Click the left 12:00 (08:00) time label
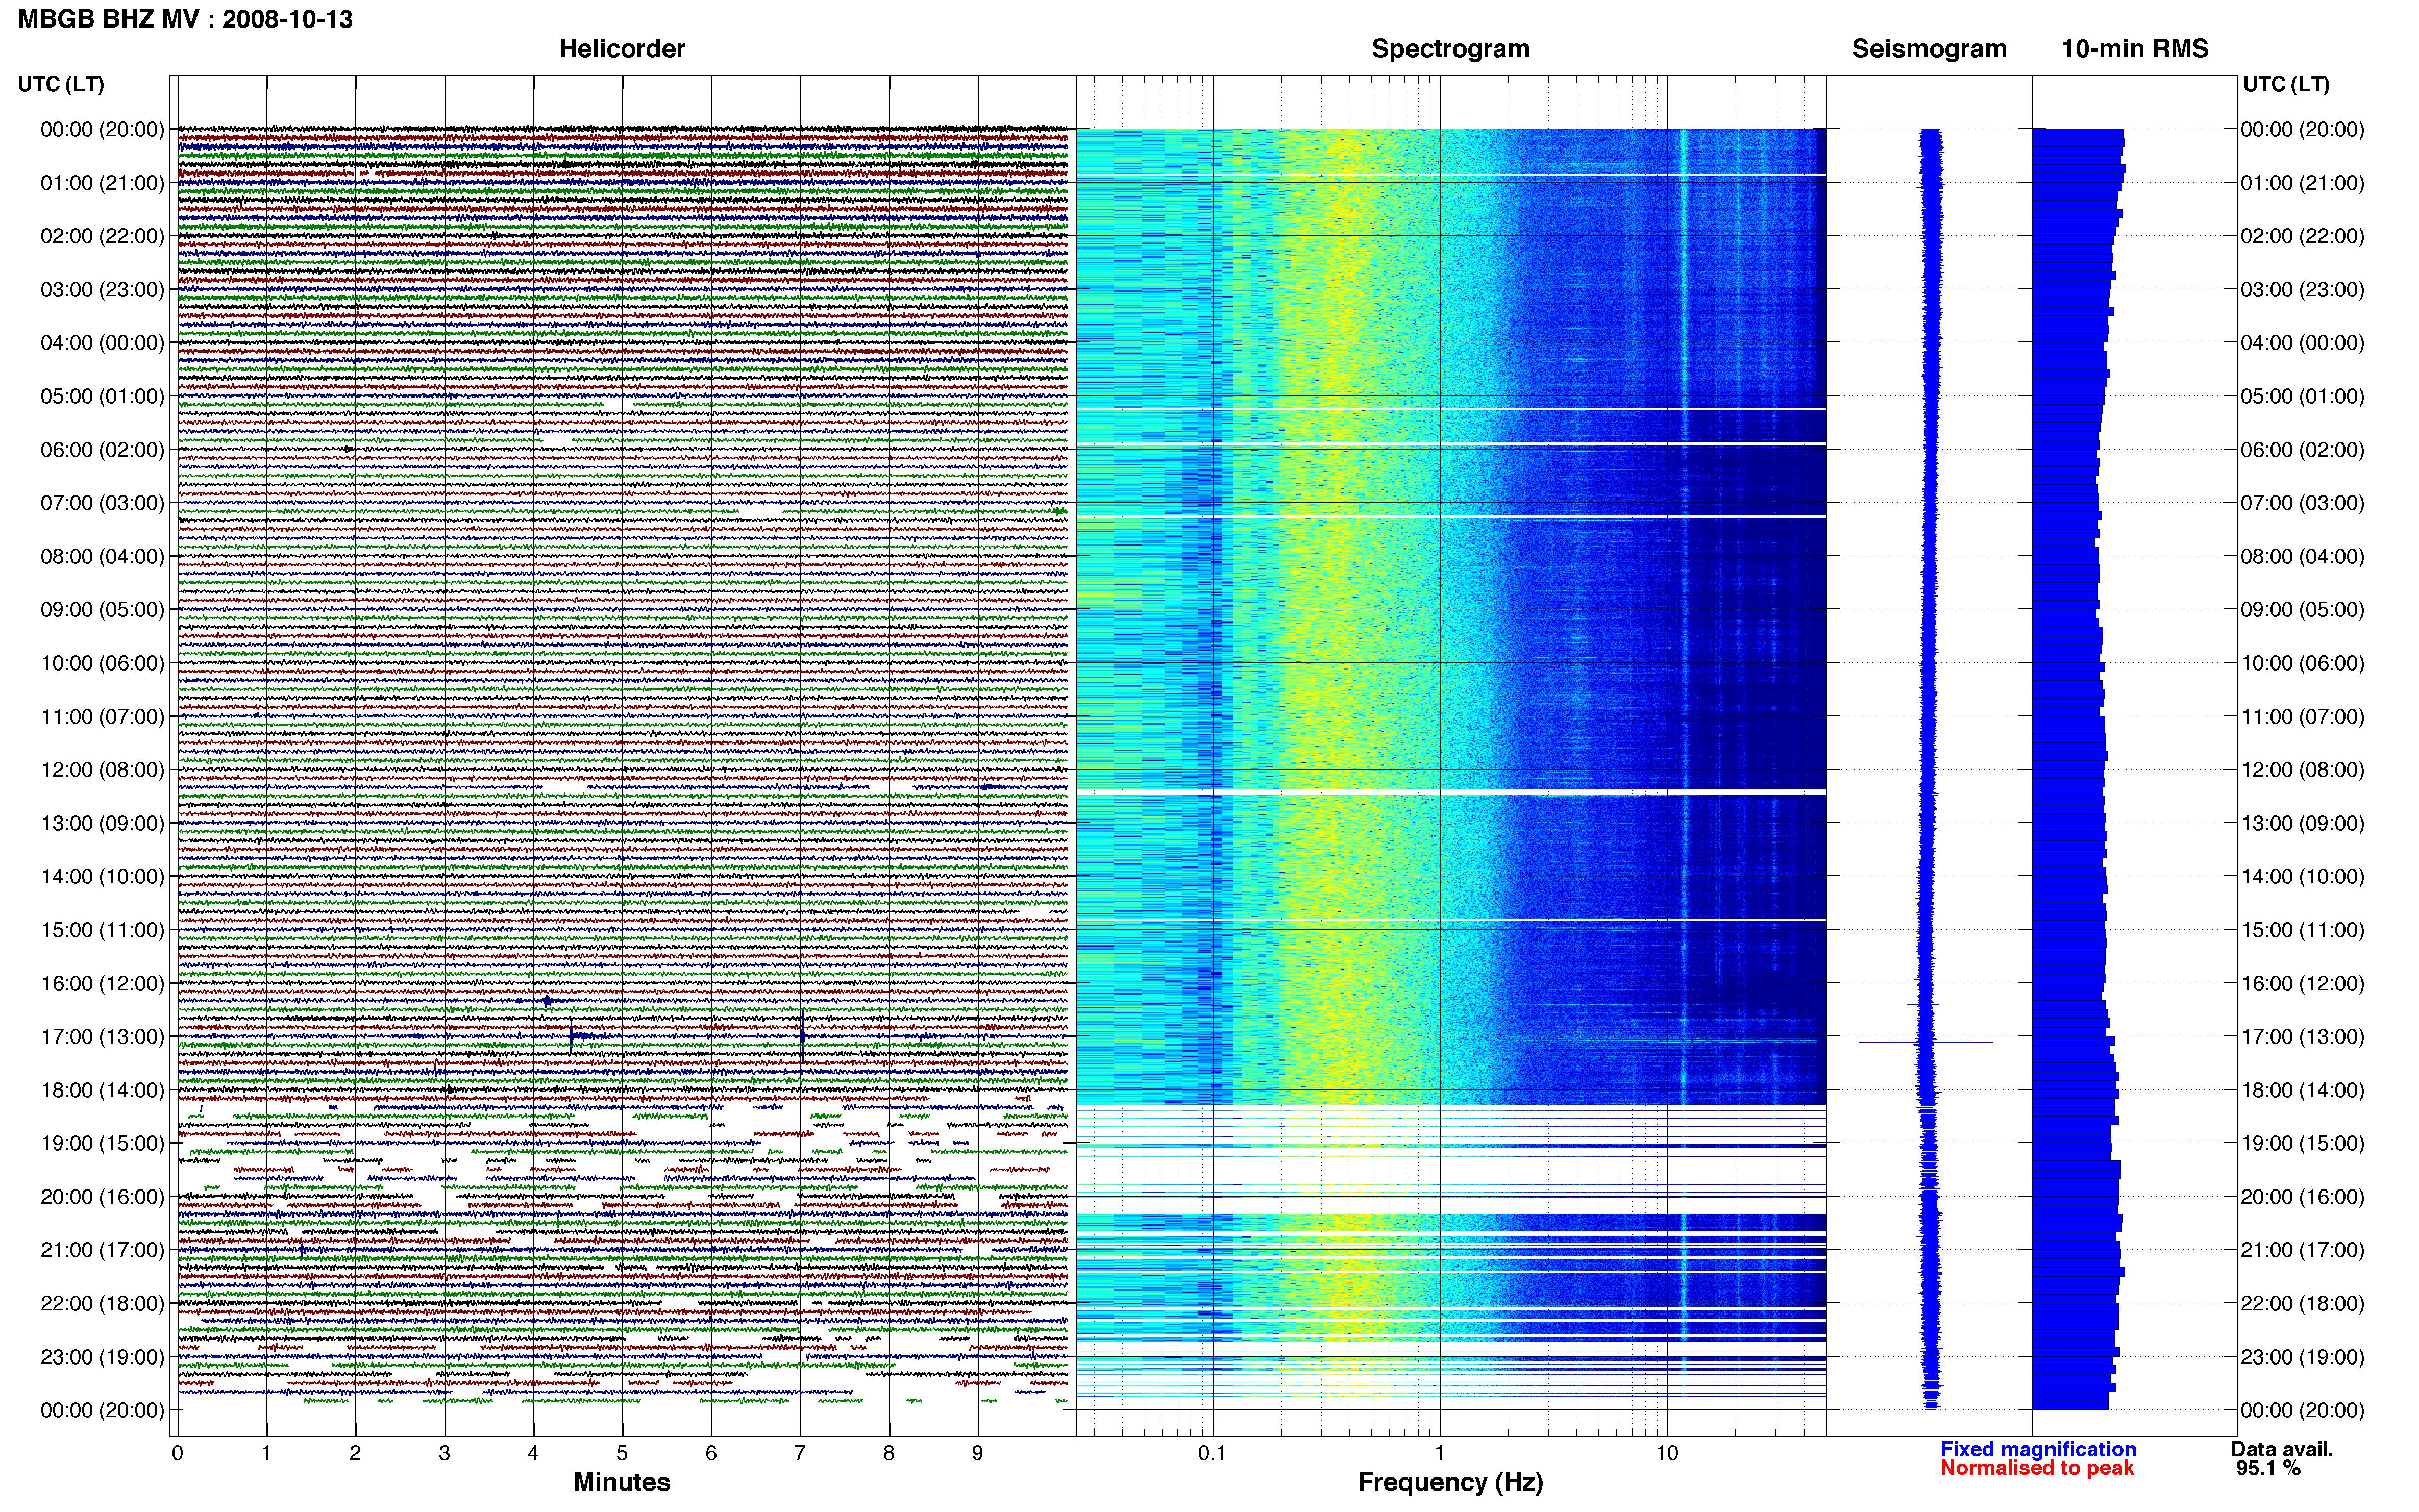Viewport: 2419px width, 1512px height. [x=102, y=770]
